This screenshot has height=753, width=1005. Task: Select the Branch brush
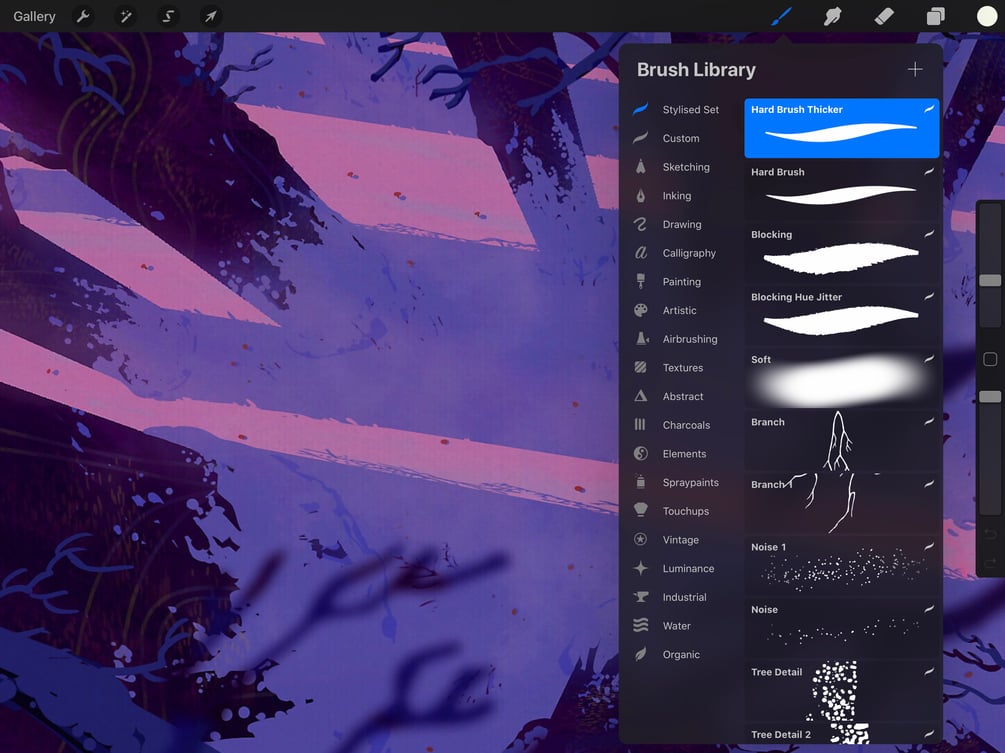coord(842,440)
